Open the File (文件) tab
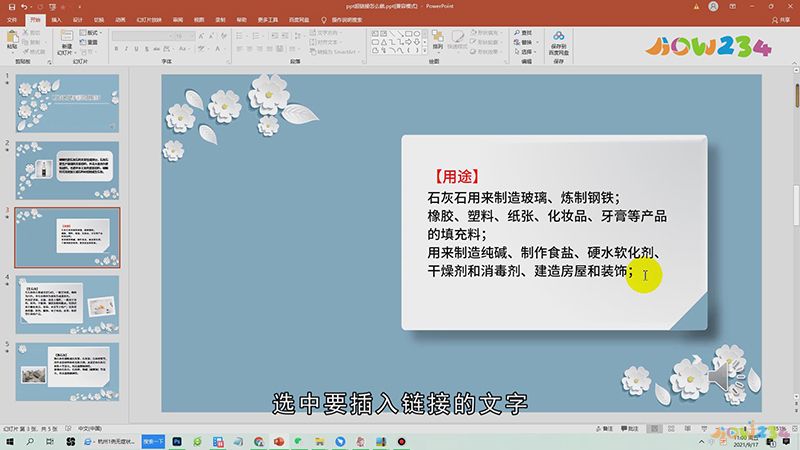 pyautogui.click(x=12, y=20)
